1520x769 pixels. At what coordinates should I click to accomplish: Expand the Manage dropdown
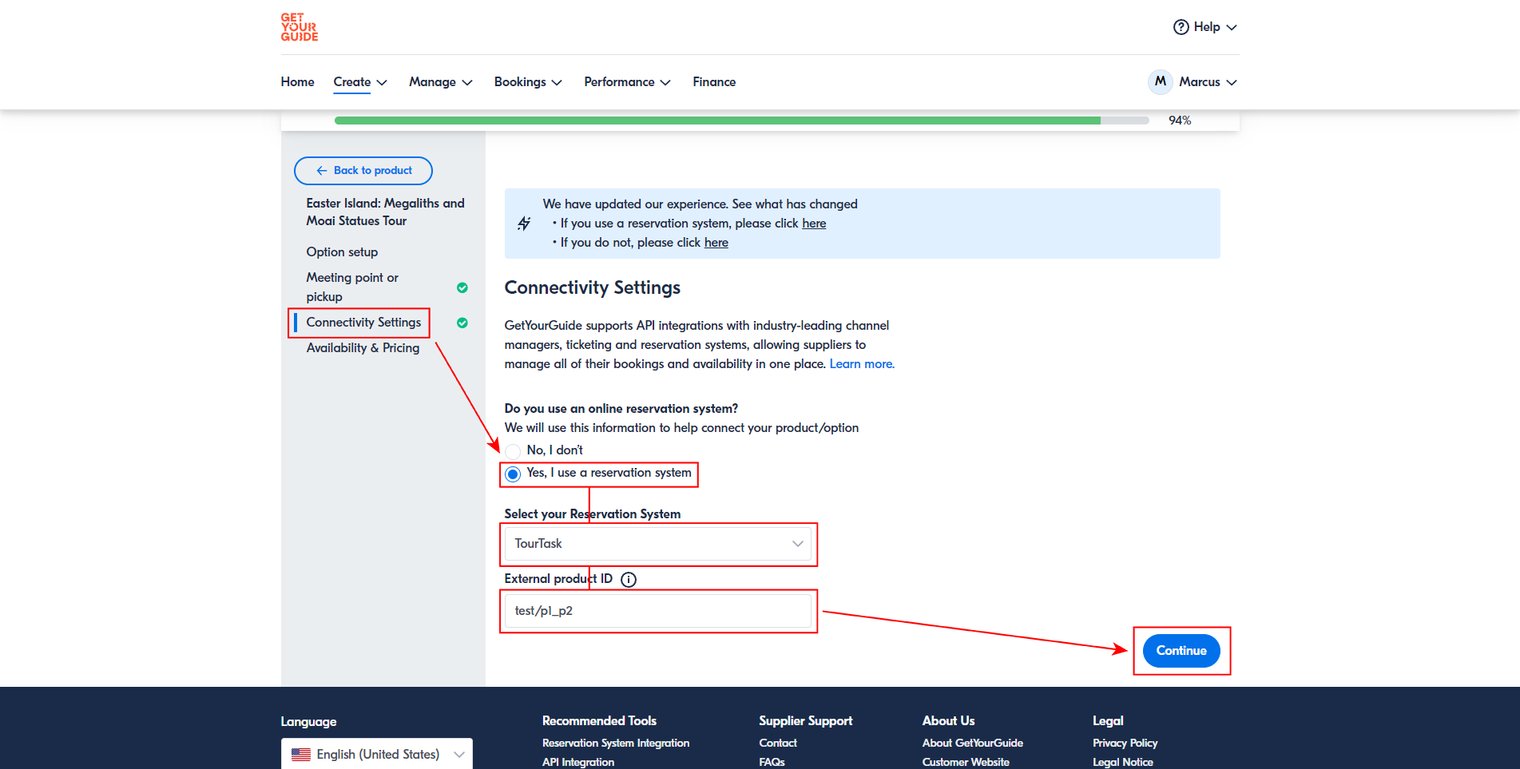[x=441, y=82]
